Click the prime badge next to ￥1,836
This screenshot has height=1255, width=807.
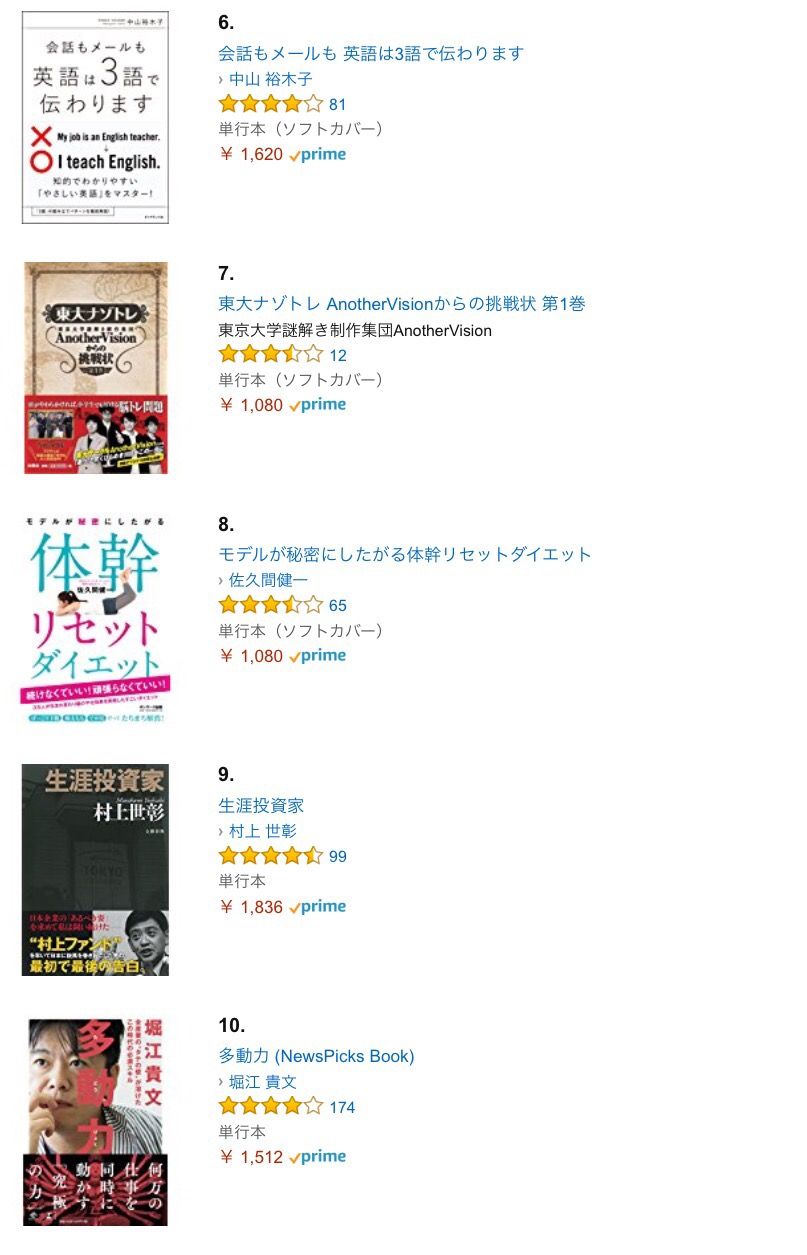click(318, 907)
